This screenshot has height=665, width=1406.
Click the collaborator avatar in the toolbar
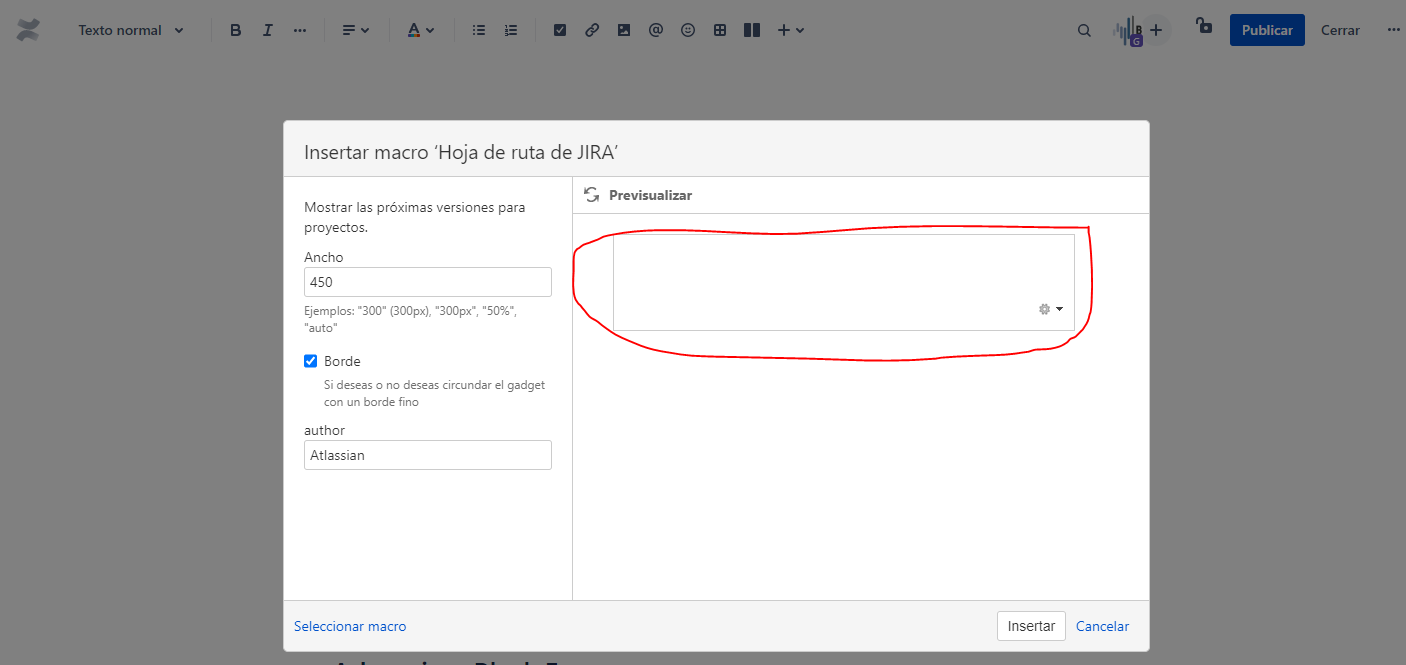(1129, 31)
